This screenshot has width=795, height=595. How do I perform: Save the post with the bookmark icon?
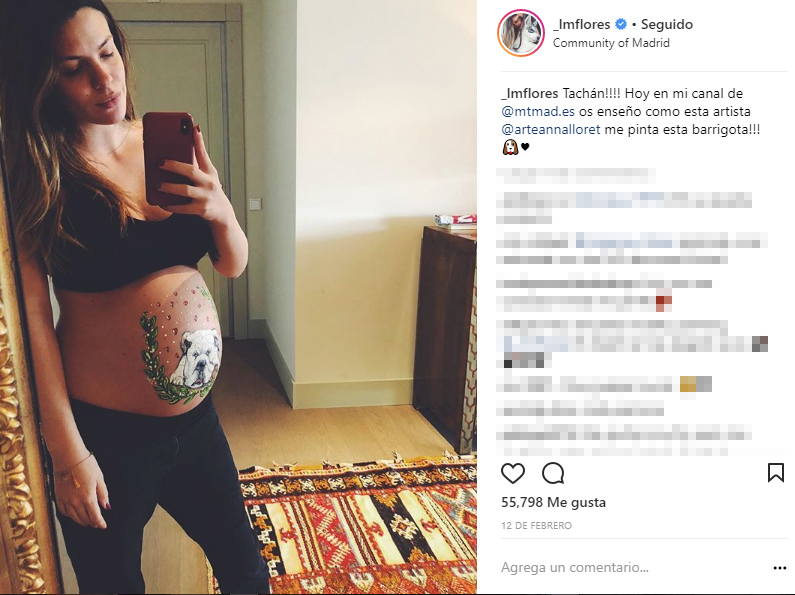776,472
